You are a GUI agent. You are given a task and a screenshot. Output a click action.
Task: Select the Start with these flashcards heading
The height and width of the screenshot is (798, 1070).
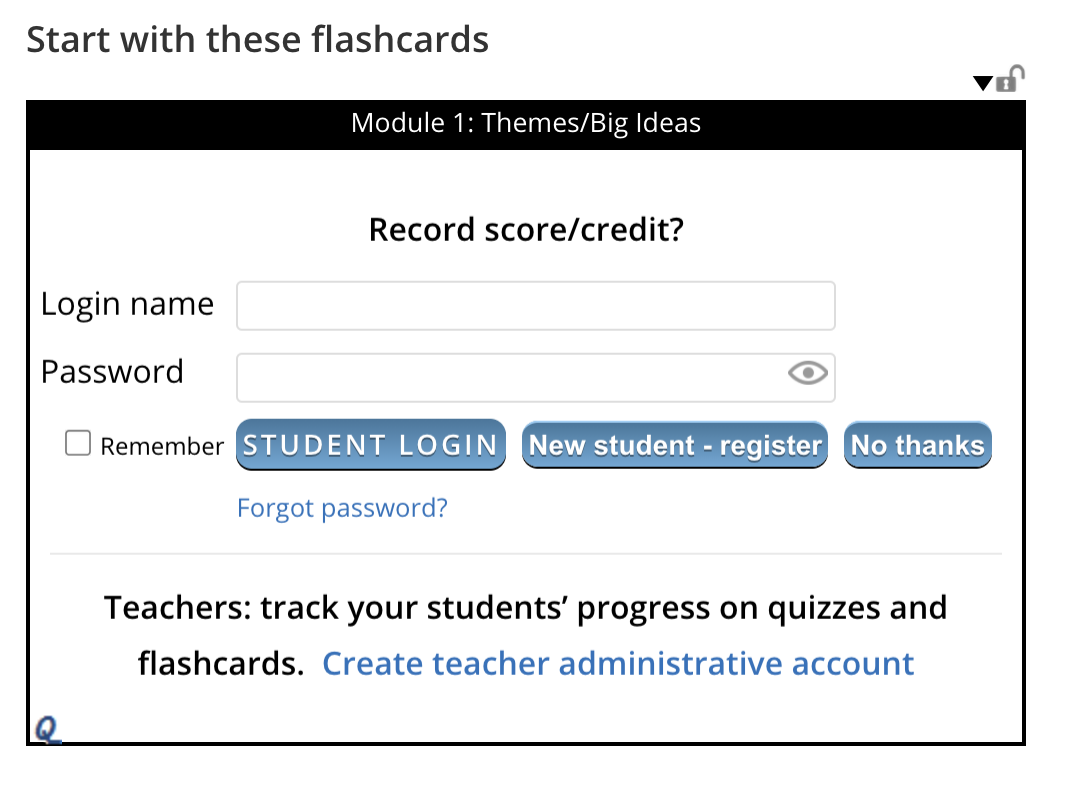pos(258,40)
